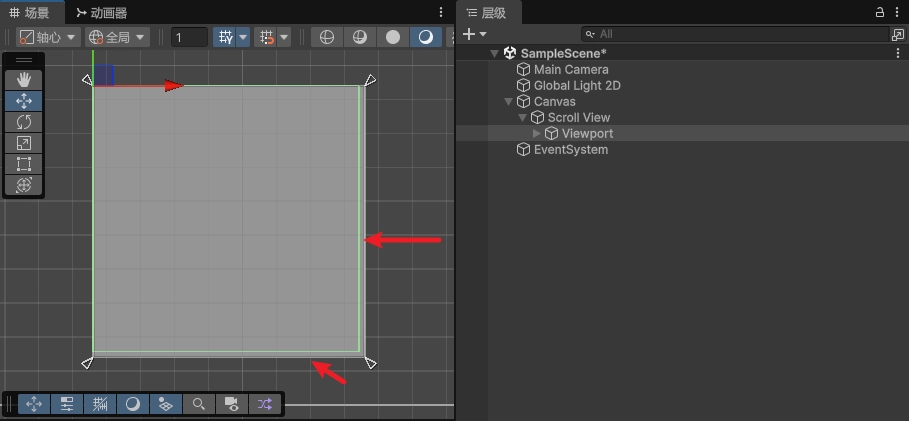This screenshot has height=421, width=909.
Task: Choose wireframe draw mode sphere icon
Action: [x=327, y=38]
